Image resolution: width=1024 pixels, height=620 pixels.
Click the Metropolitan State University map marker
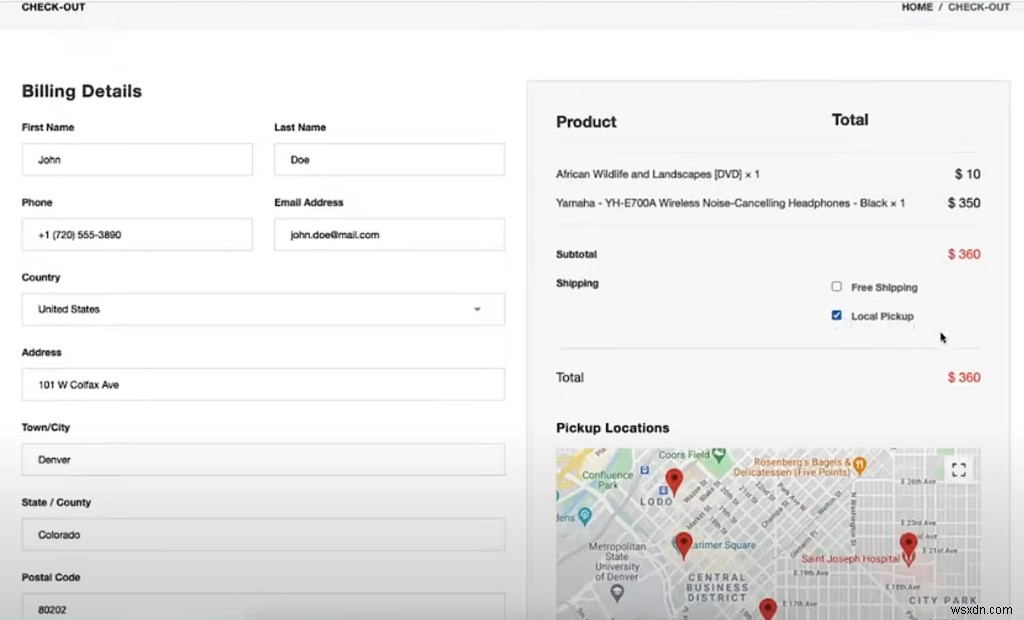coord(617,592)
